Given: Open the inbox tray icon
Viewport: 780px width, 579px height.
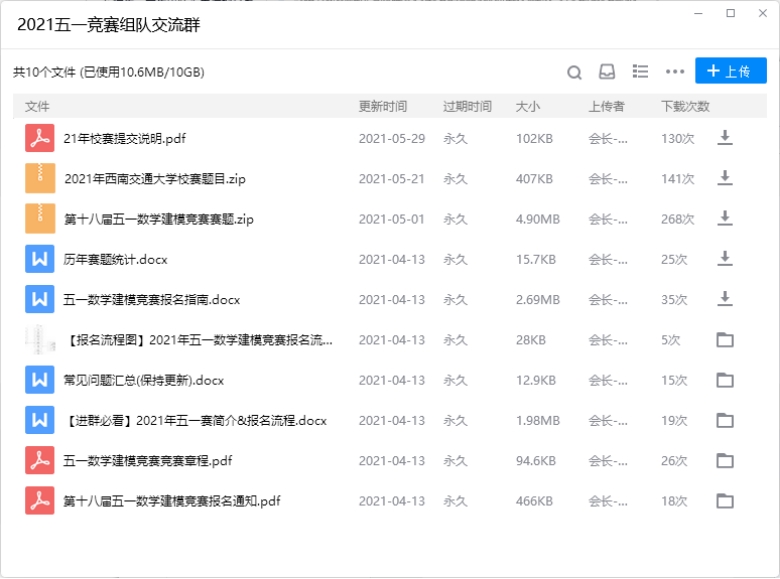Looking at the screenshot, I should (606, 72).
